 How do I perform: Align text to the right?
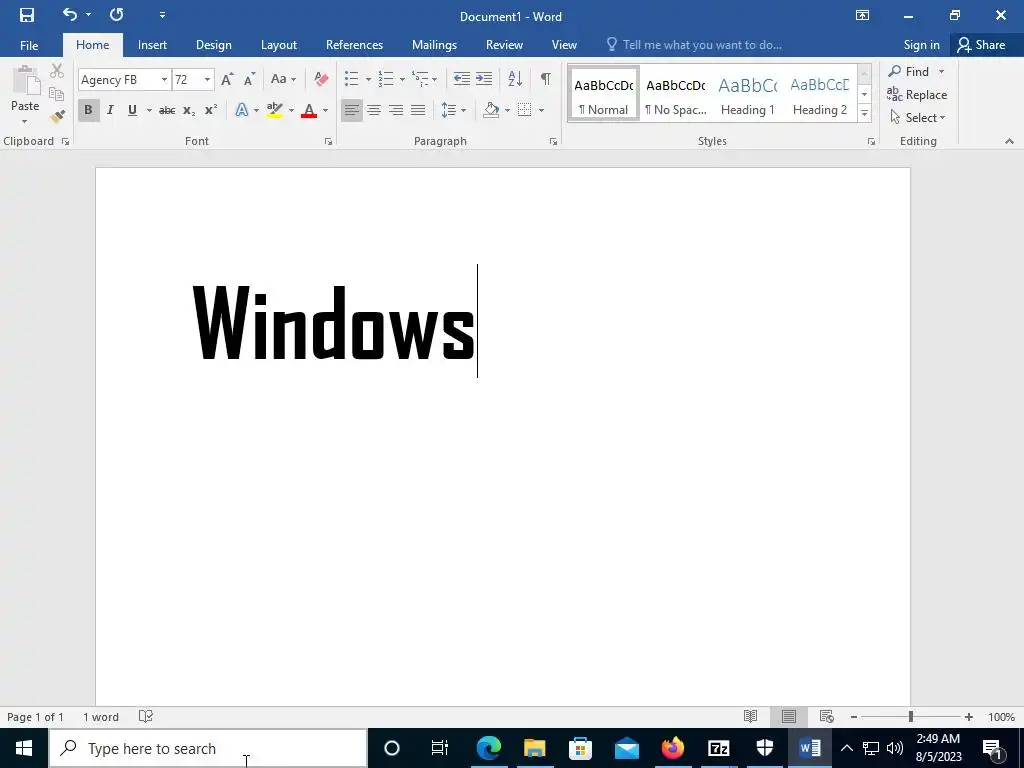point(396,110)
